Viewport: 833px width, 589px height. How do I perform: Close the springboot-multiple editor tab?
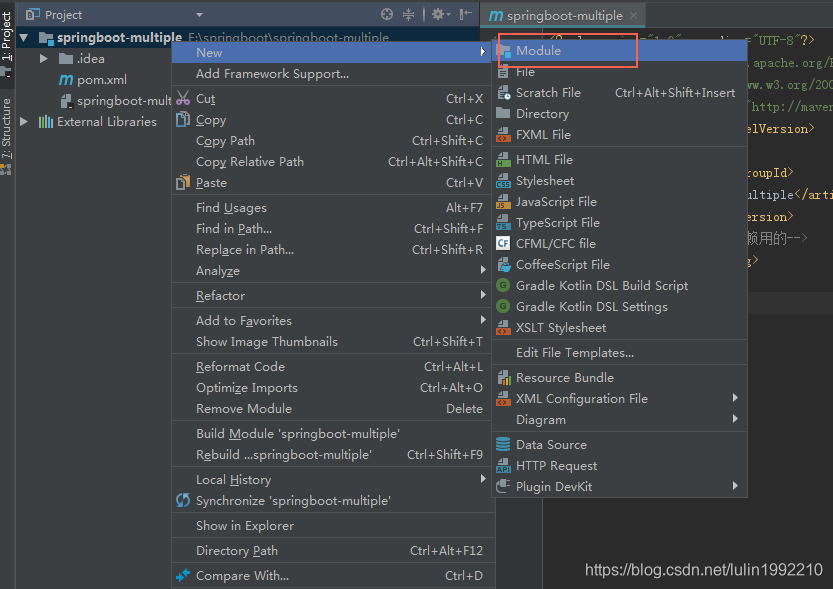(633, 16)
